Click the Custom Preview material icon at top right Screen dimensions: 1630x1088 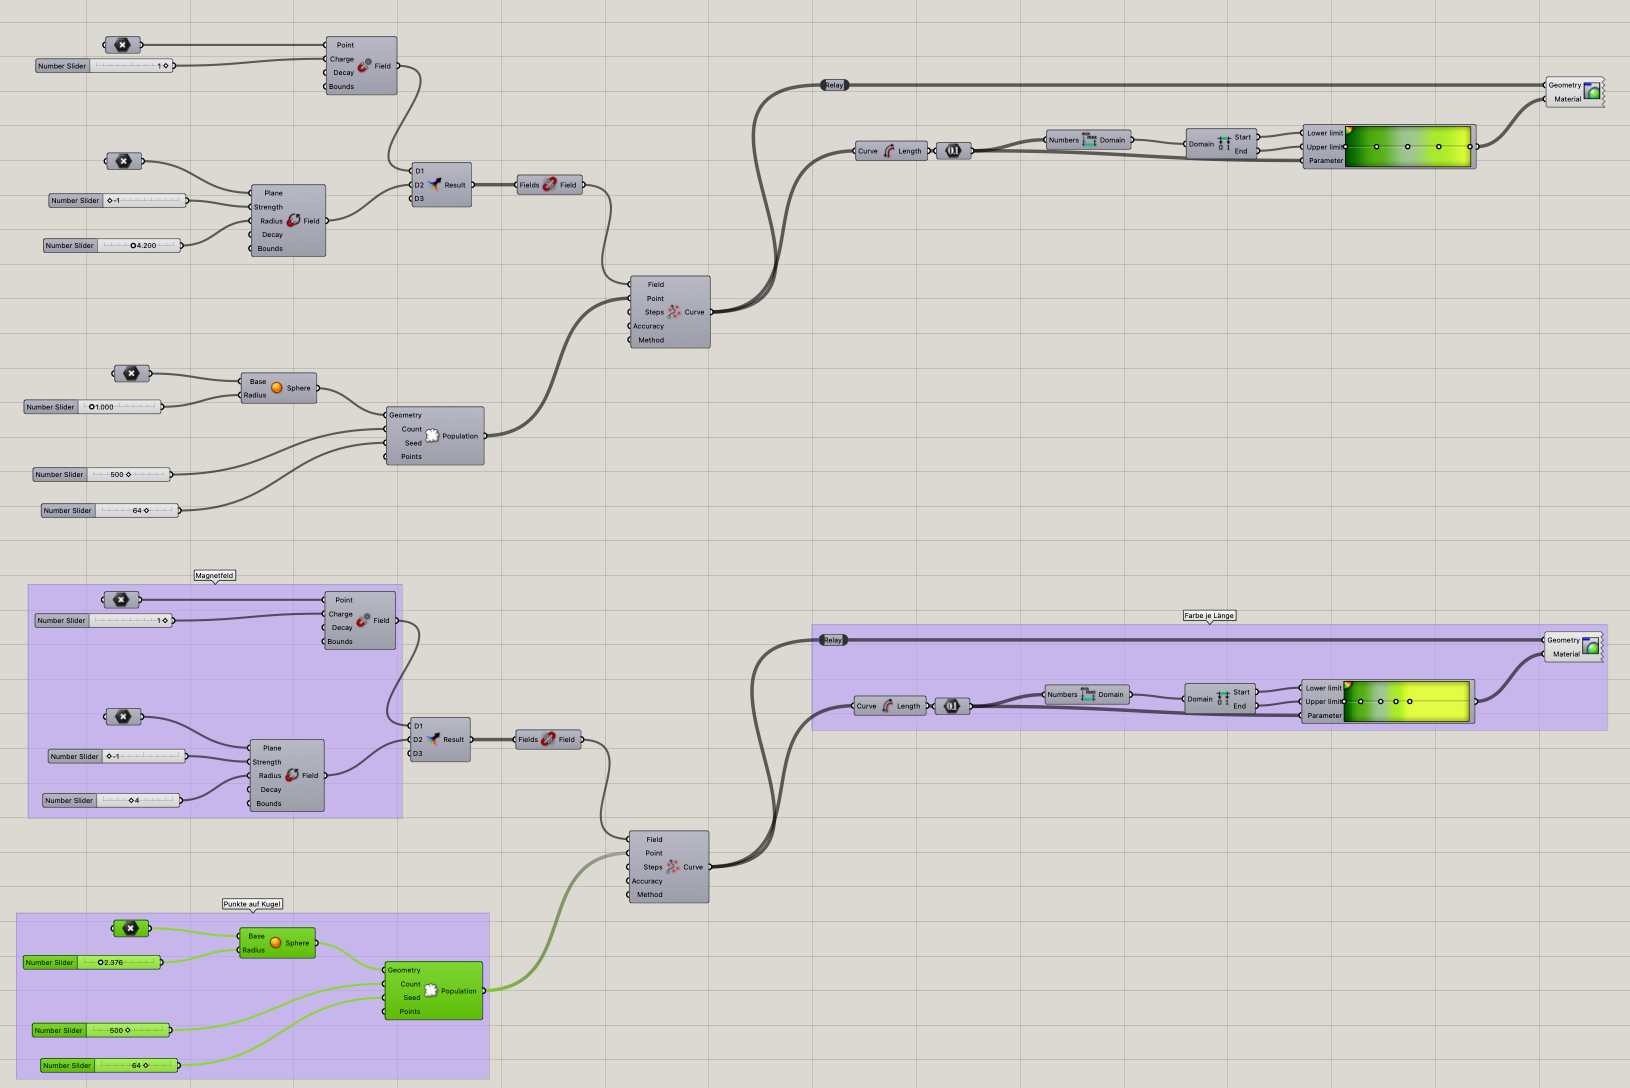coord(1591,91)
